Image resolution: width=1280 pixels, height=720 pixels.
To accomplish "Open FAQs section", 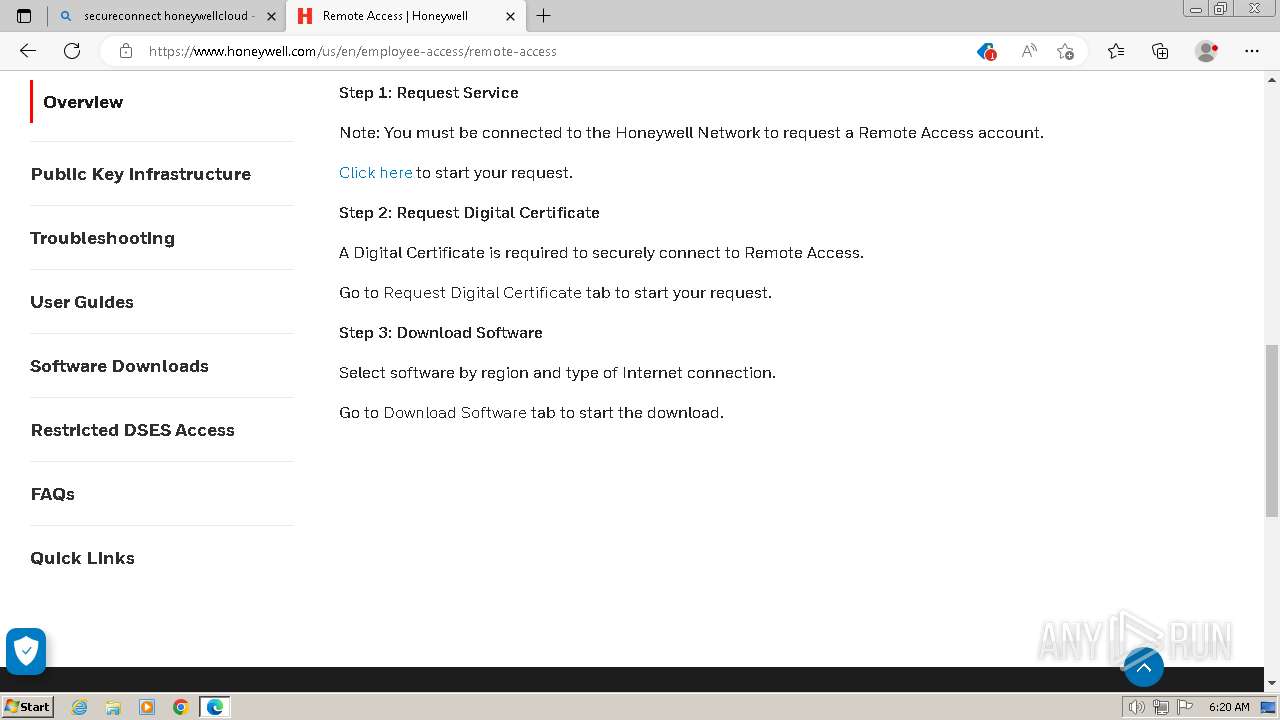I will (52, 494).
